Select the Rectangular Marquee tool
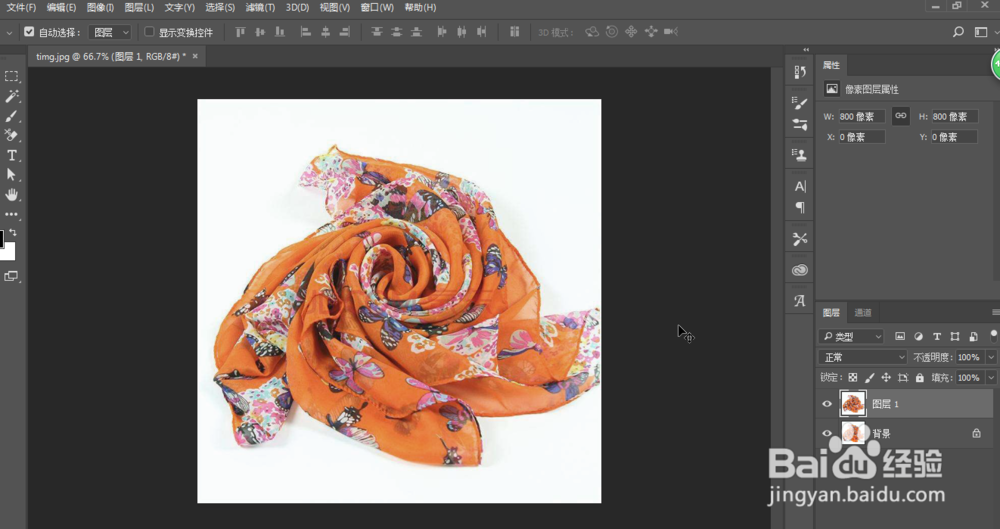Viewport: 1000px width, 529px height. (x=11, y=77)
